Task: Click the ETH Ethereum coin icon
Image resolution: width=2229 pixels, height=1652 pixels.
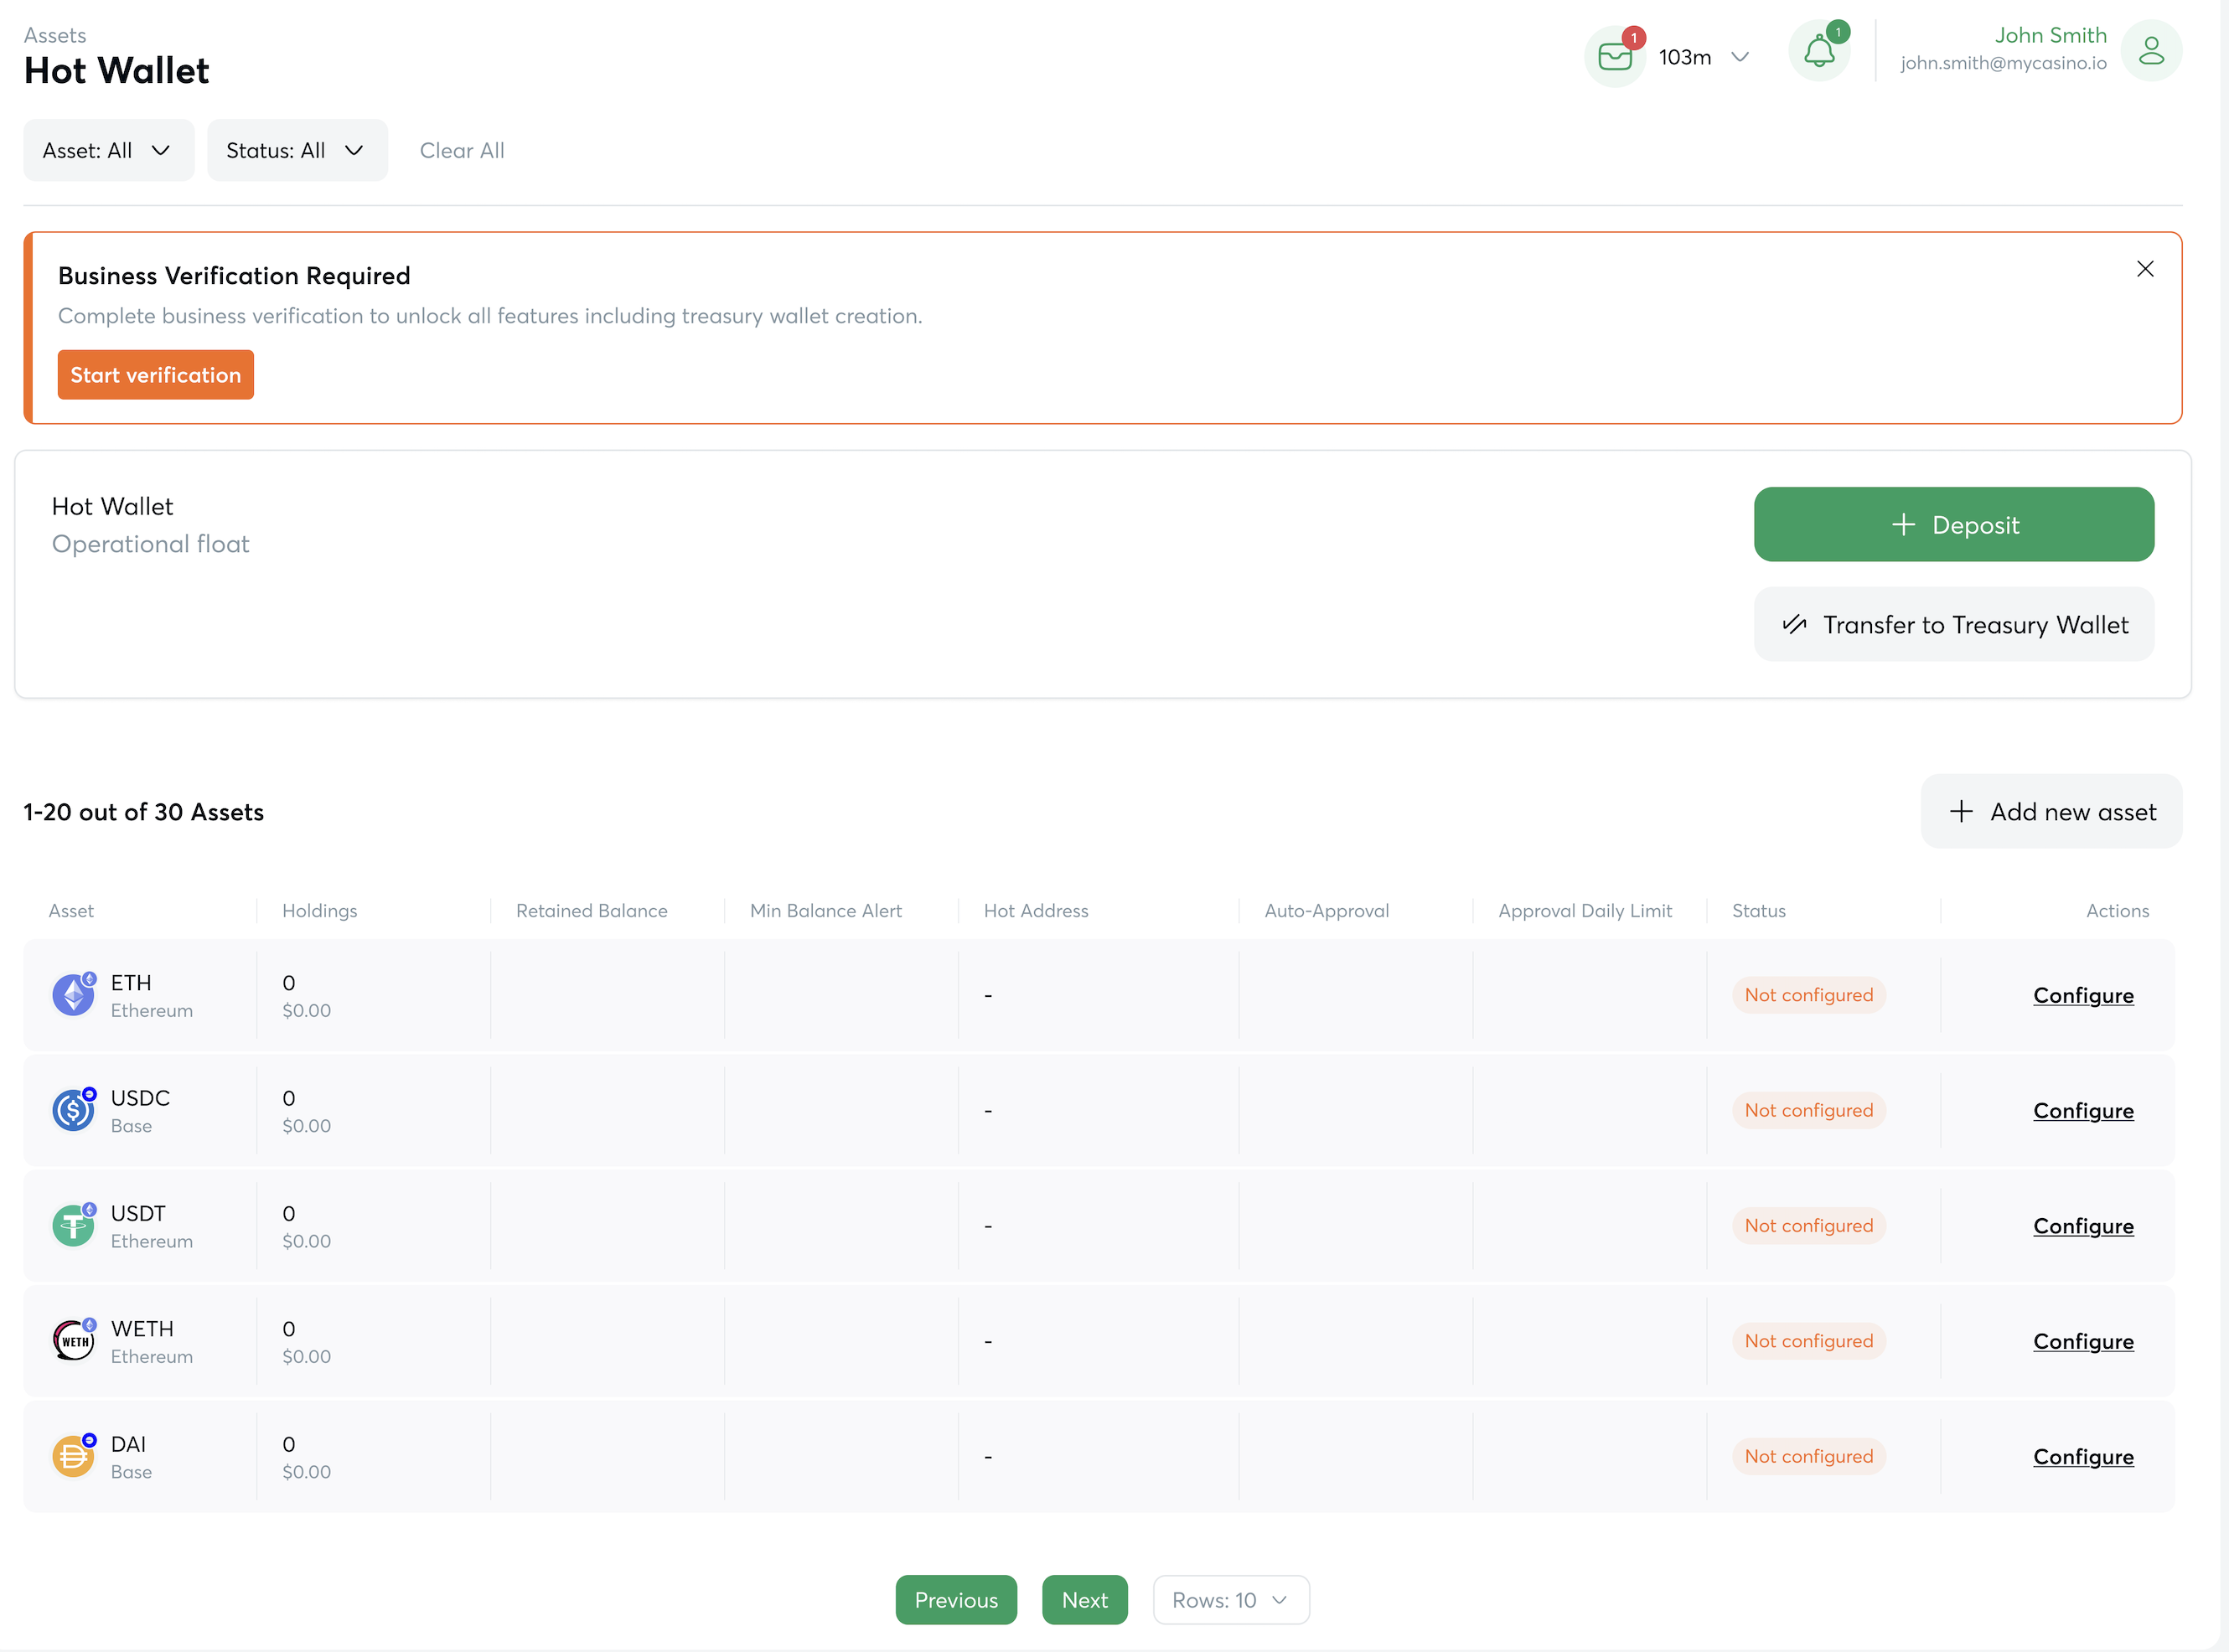Action: (73, 995)
